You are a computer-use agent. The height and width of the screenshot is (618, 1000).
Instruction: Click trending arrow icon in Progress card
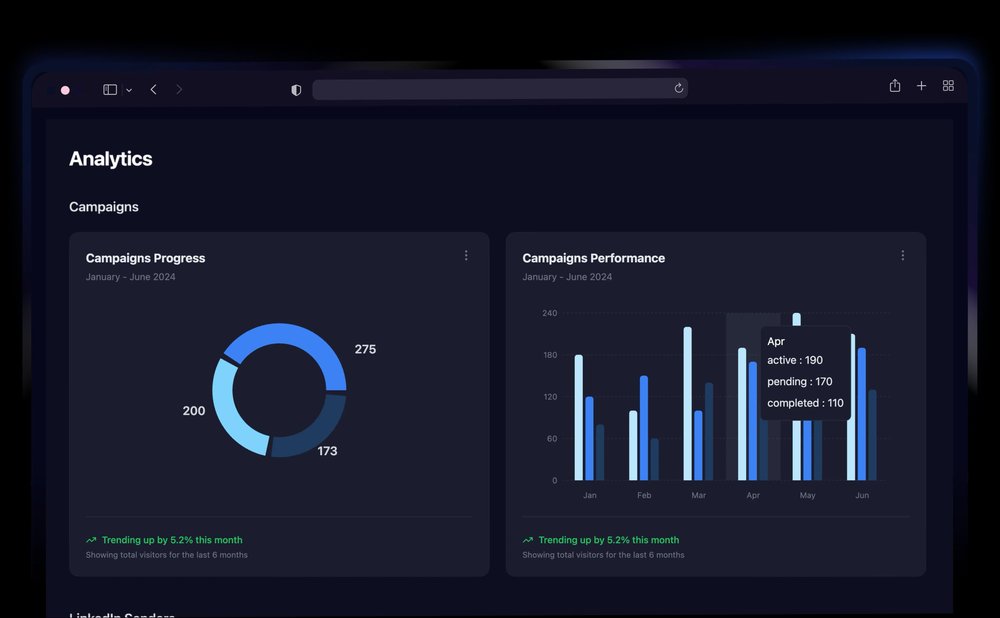point(91,540)
